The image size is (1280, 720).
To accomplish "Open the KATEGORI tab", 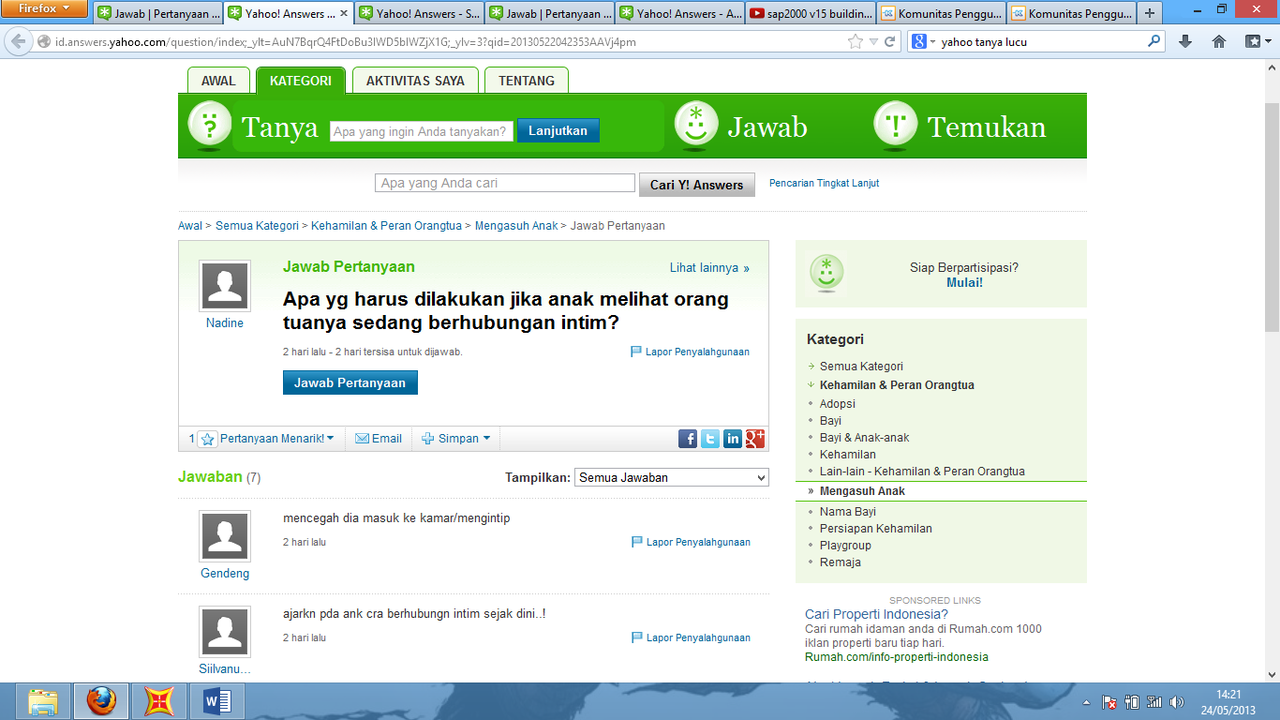I will coord(301,80).
